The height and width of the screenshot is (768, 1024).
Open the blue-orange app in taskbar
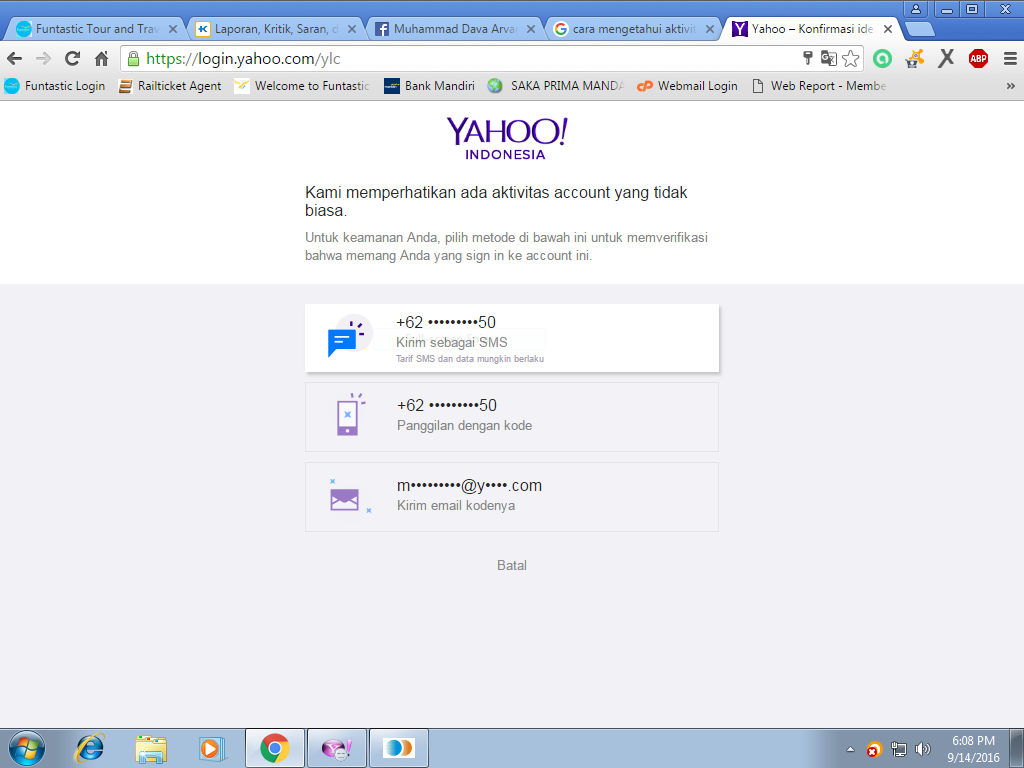(399, 748)
